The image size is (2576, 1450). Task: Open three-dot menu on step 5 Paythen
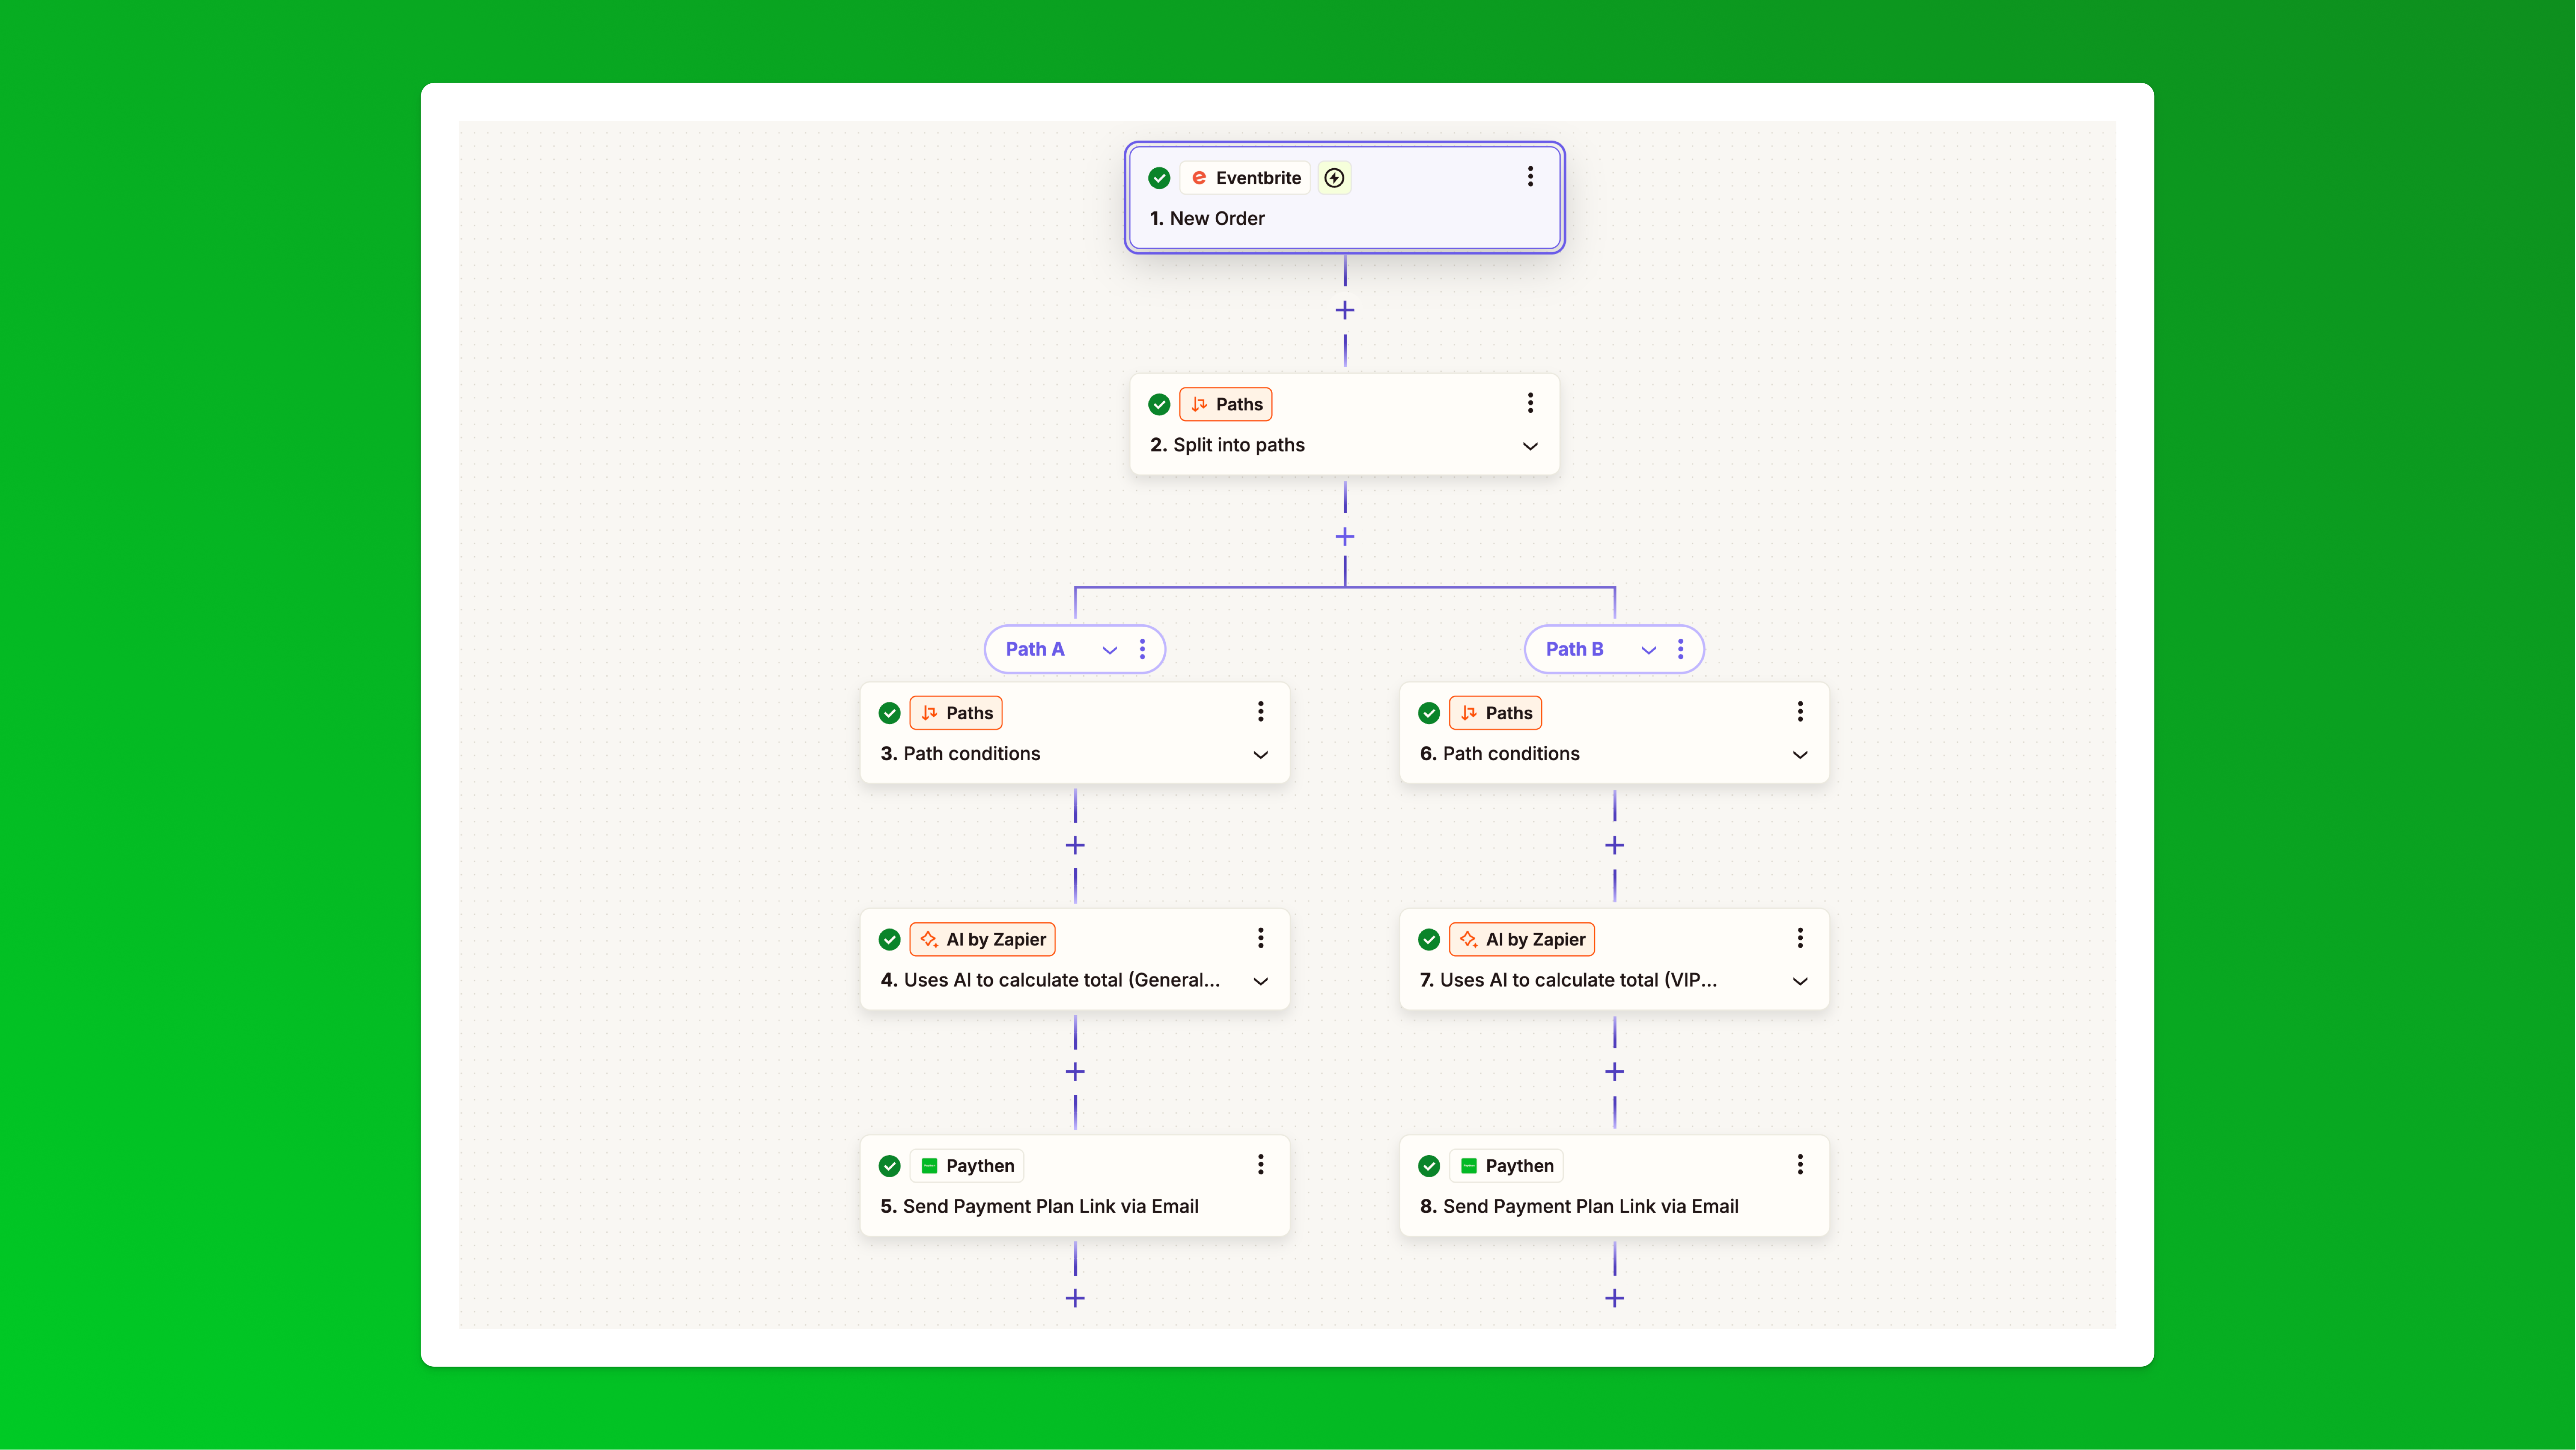tap(1261, 1164)
